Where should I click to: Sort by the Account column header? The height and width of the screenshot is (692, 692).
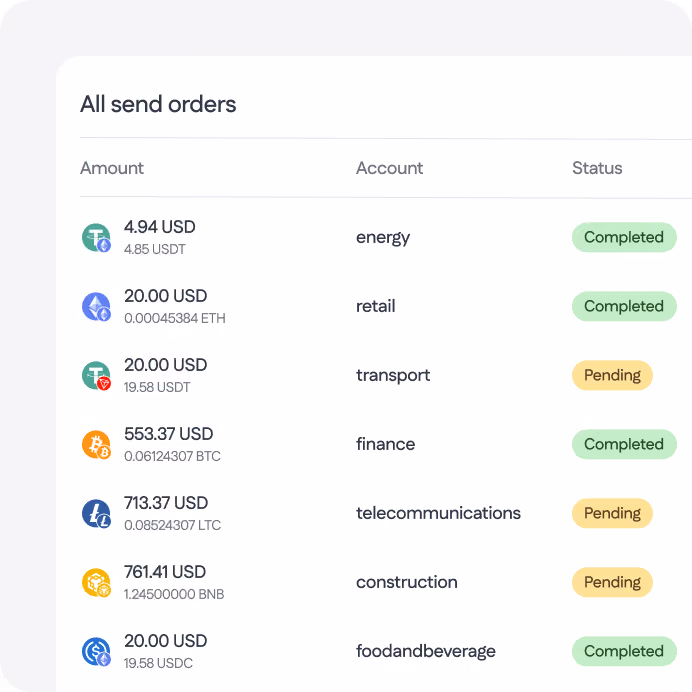click(389, 168)
